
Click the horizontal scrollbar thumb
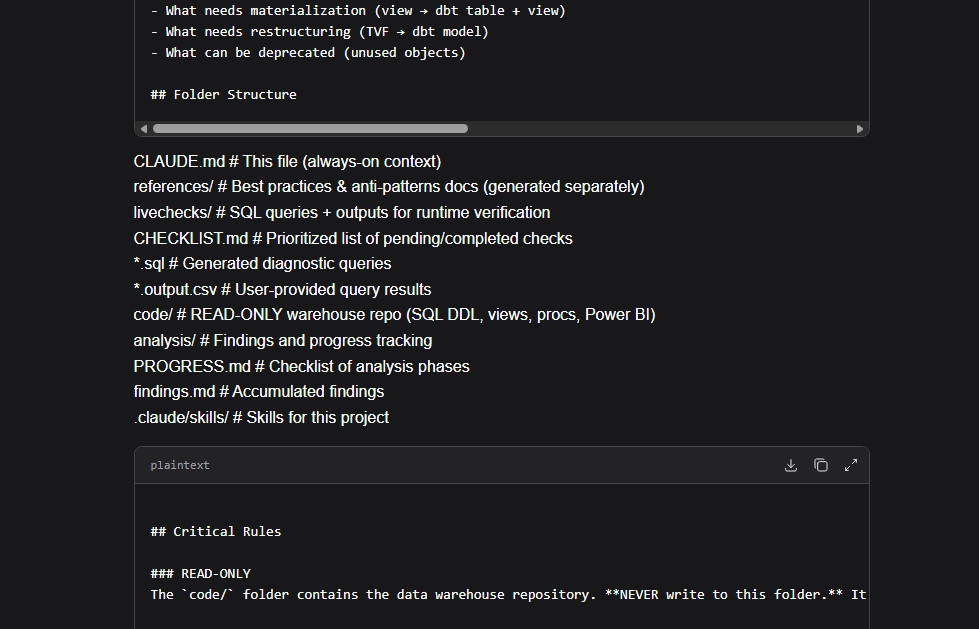pyautogui.click(x=310, y=129)
